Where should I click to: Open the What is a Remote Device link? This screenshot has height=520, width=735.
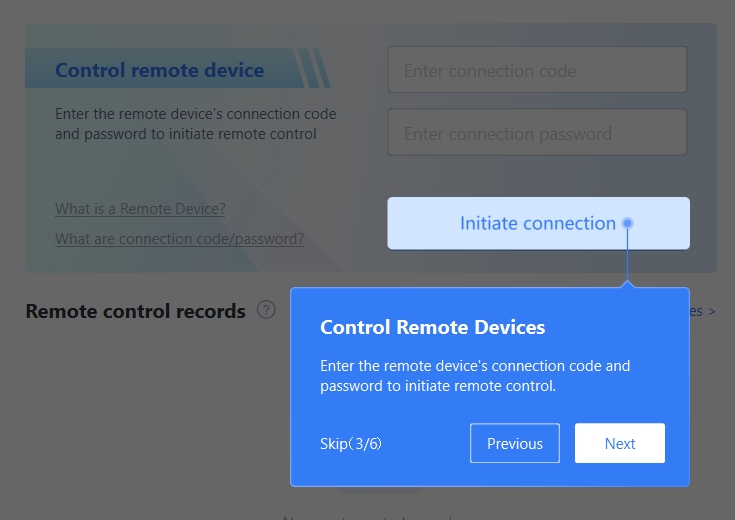(x=140, y=209)
